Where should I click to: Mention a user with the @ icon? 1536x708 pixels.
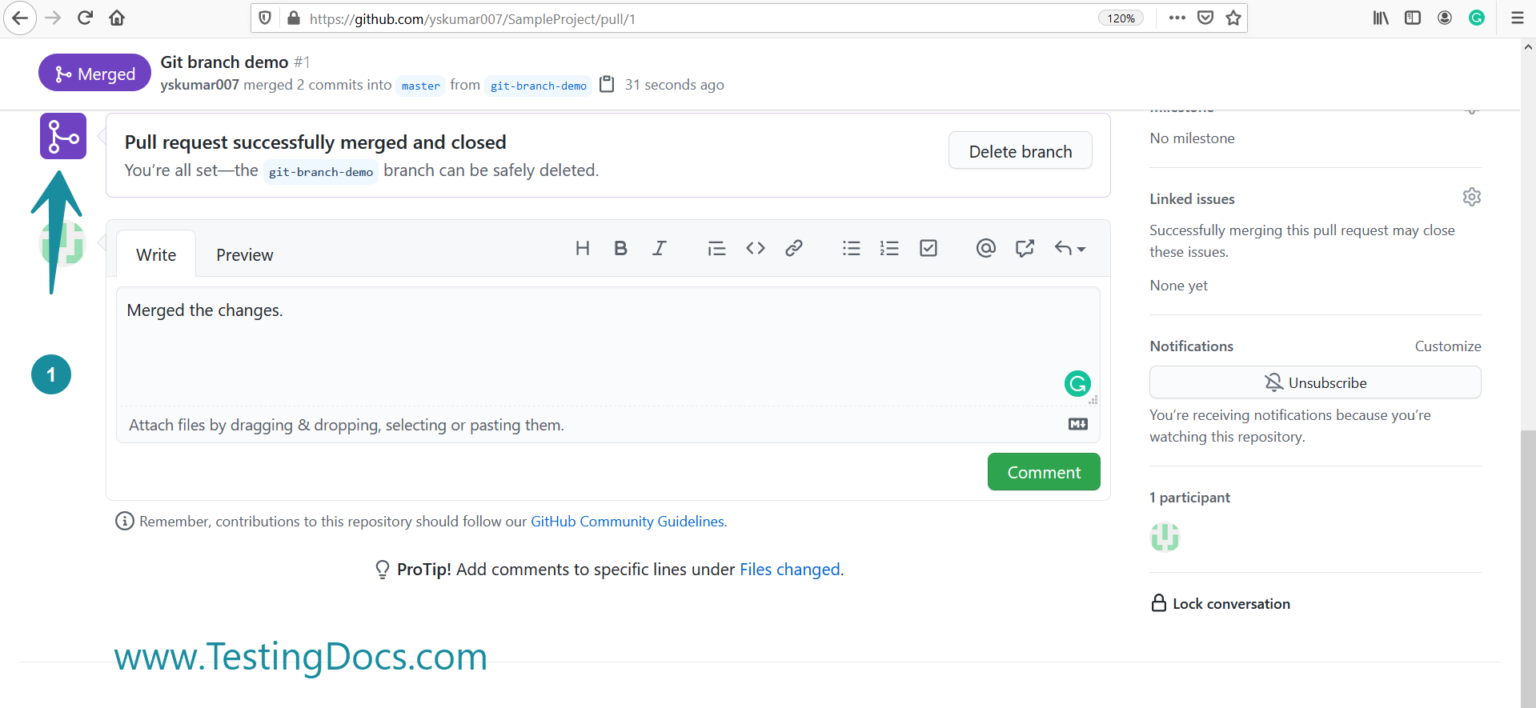pos(986,248)
